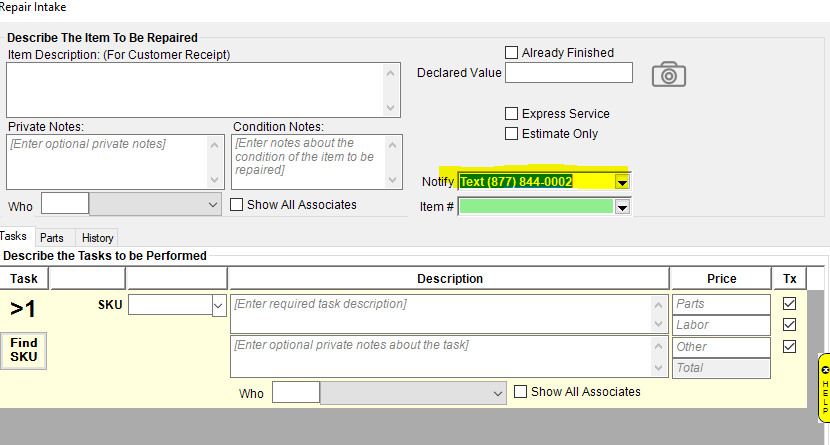This screenshot has width=830, height=445.
Task: Expand the task Who associate dropdown
Action: (x=498, y=393)
